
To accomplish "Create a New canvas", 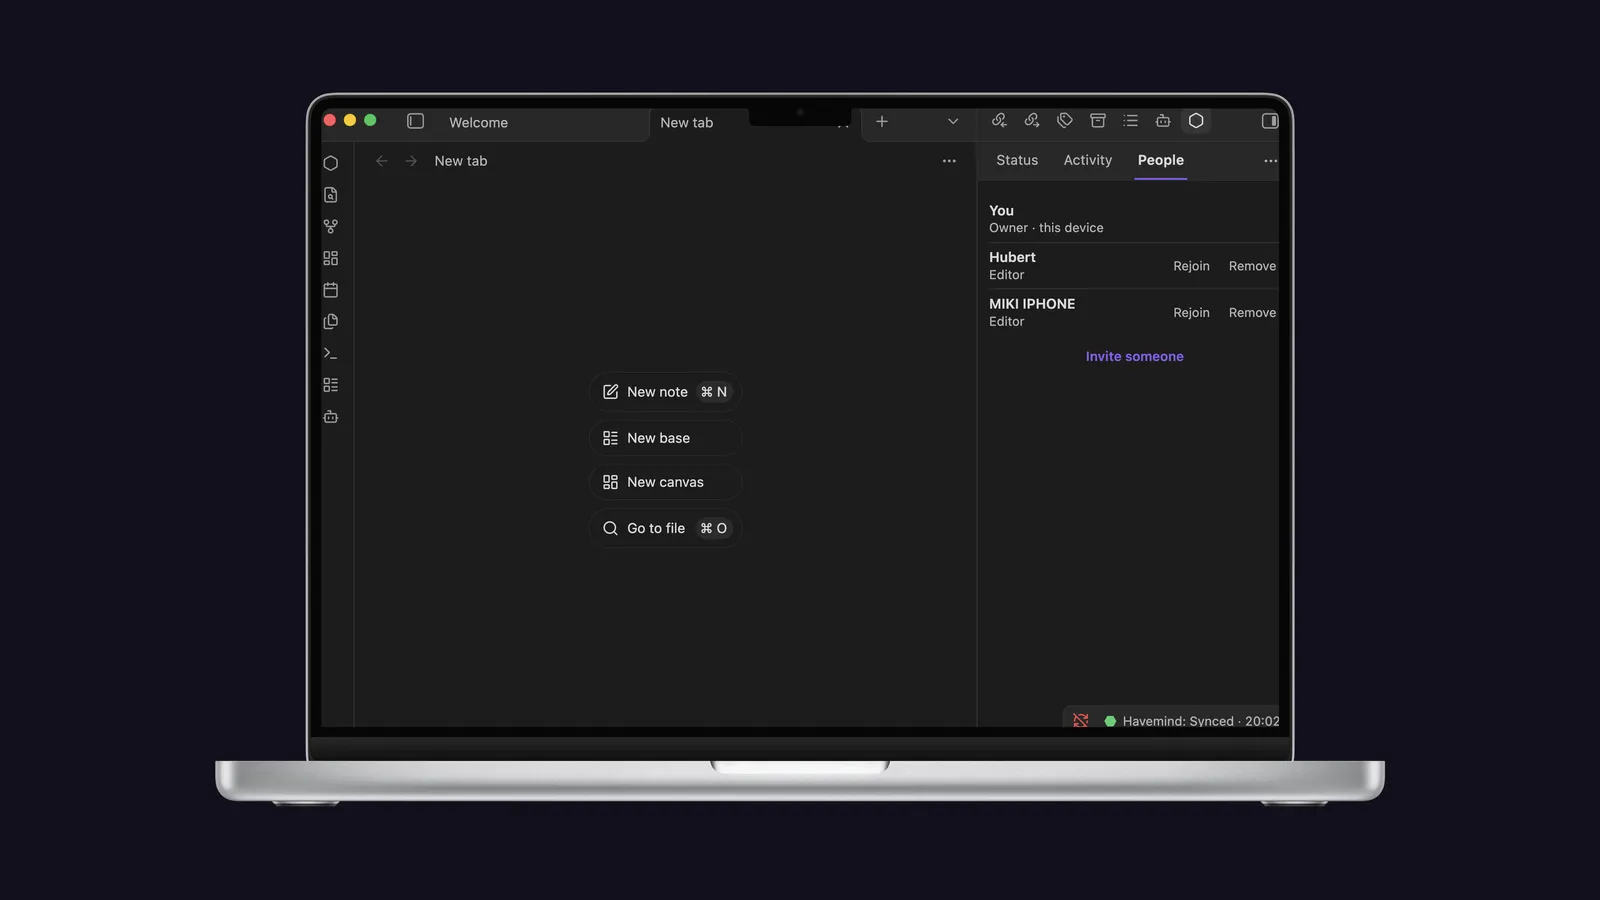I will pos(665,482).
